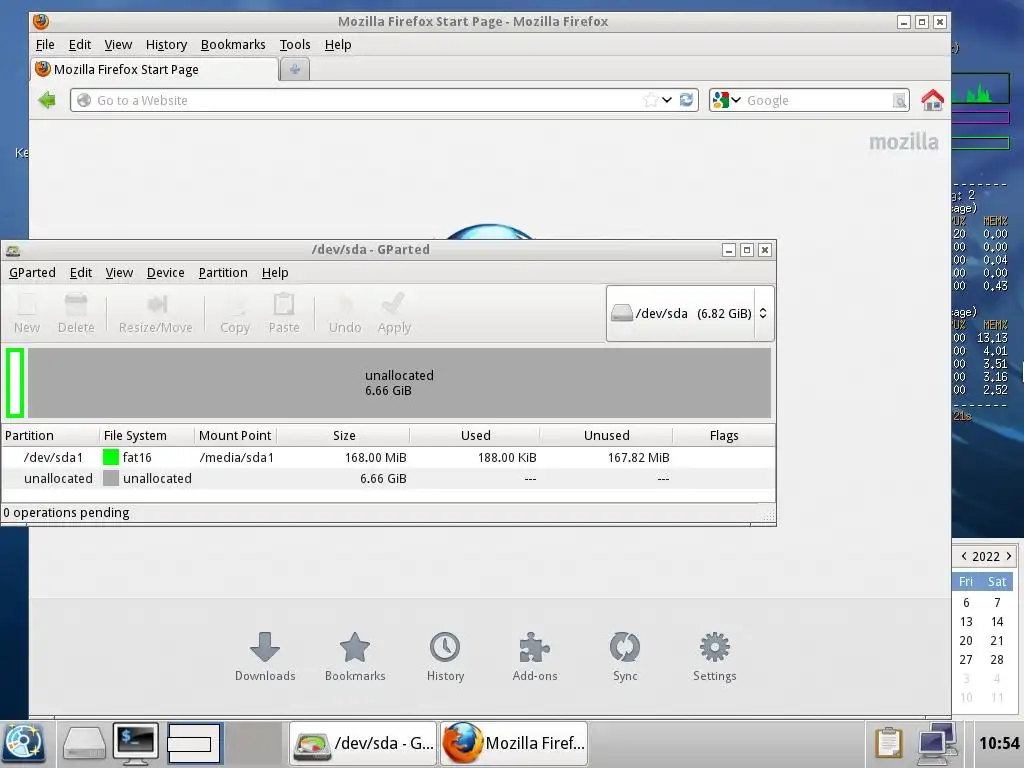1024x768 pixels.
Task: Open GParted's View menu
Action: (120, 272)
